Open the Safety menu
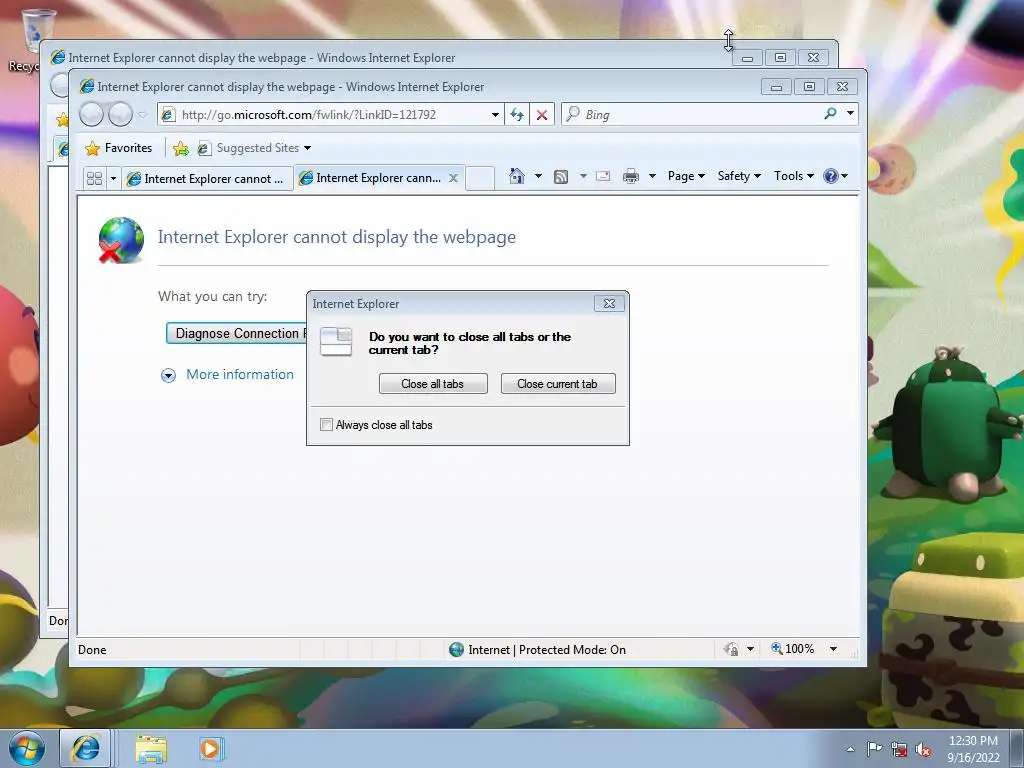Image resolution: width=1024 pixels, height=768 pixels. tap(739, 176)
